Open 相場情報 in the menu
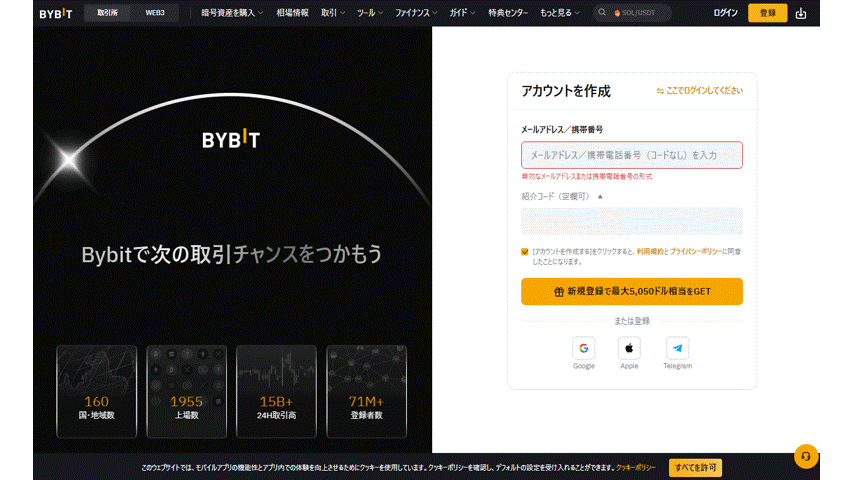Viewport: 853px width, 480px height. click(292, 13)
